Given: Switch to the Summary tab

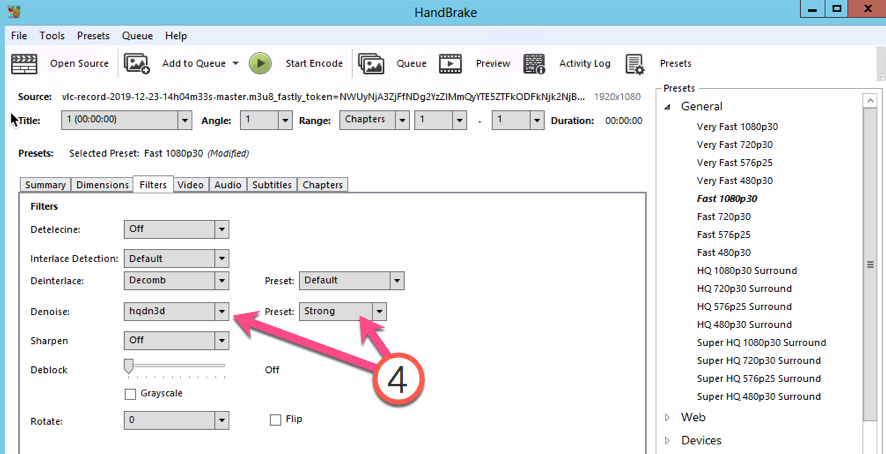Looking at the screenshot, I should pos(45,185).
